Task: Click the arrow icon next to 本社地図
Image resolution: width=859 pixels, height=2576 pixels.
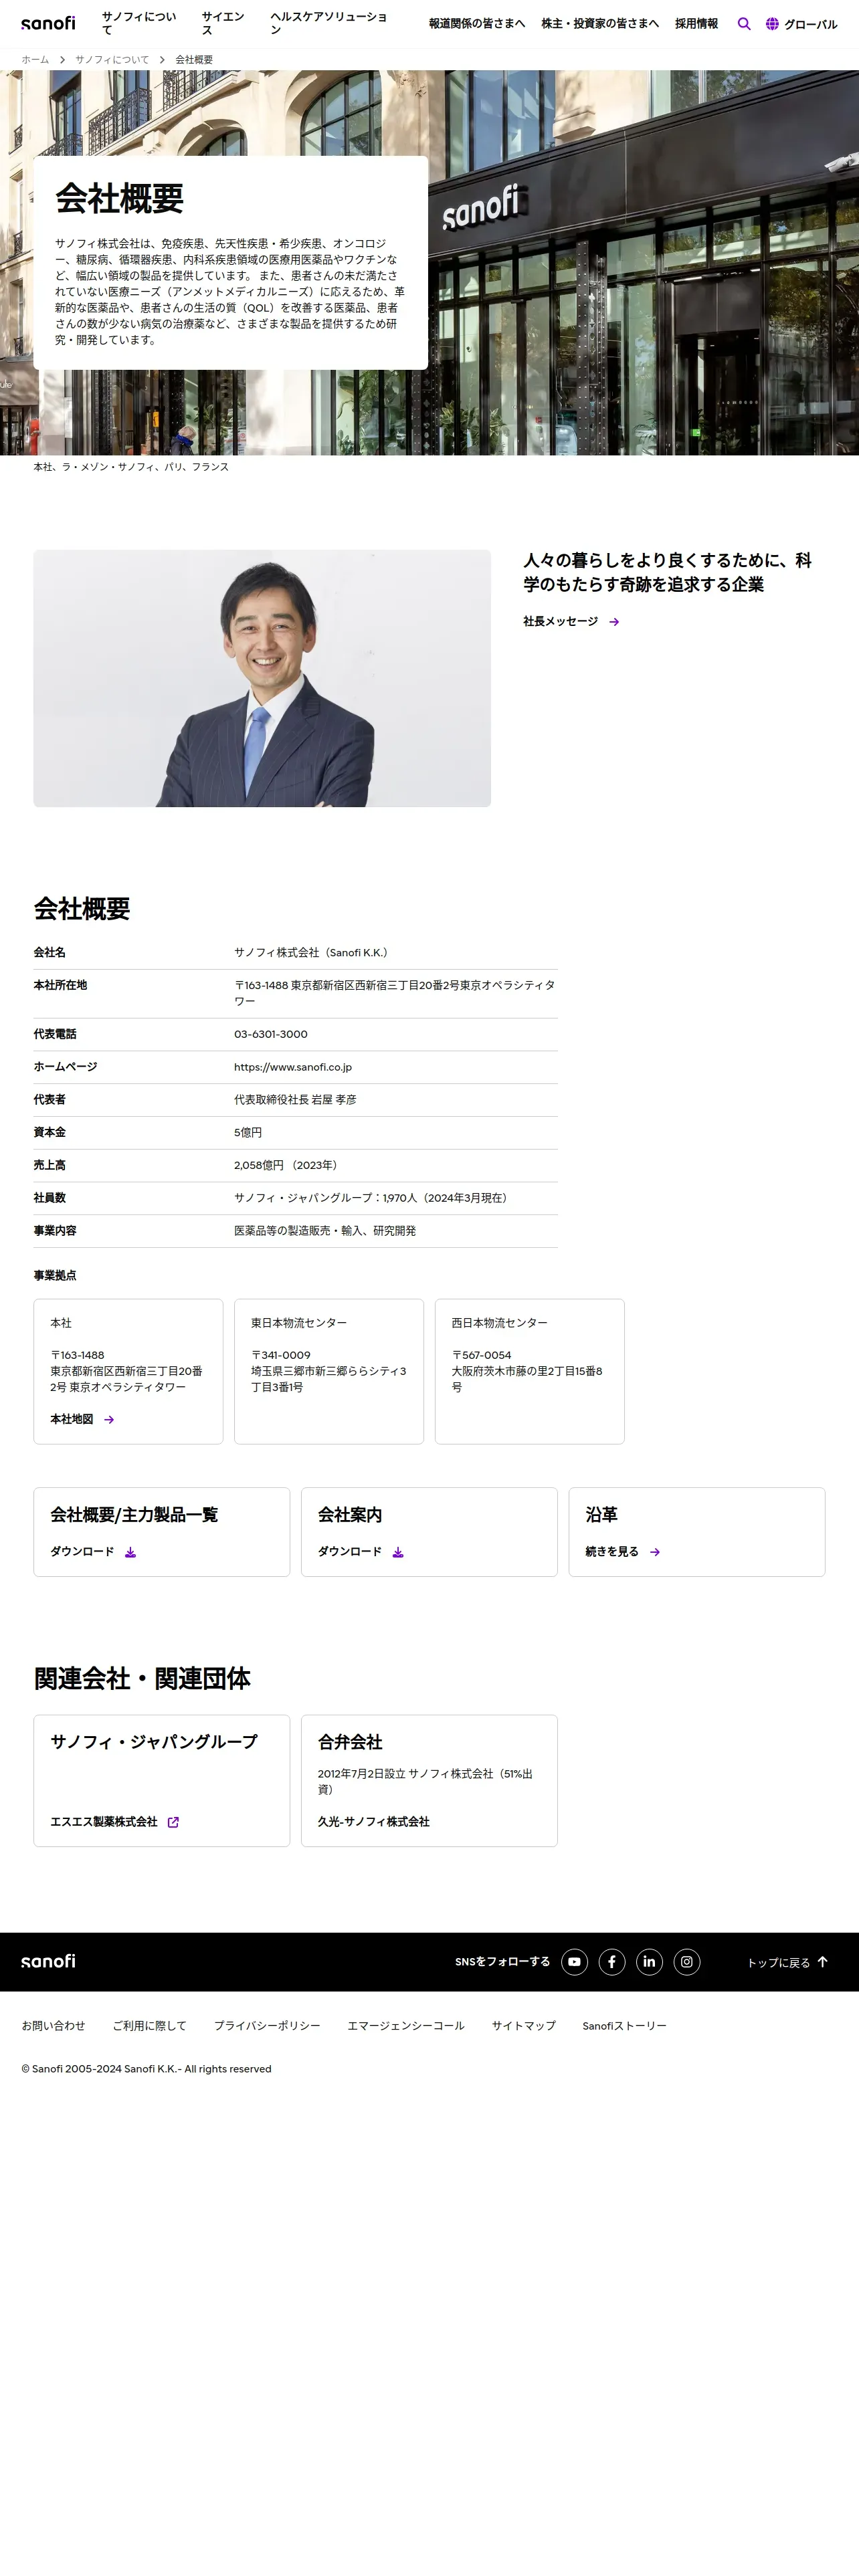Action: 109,1419
